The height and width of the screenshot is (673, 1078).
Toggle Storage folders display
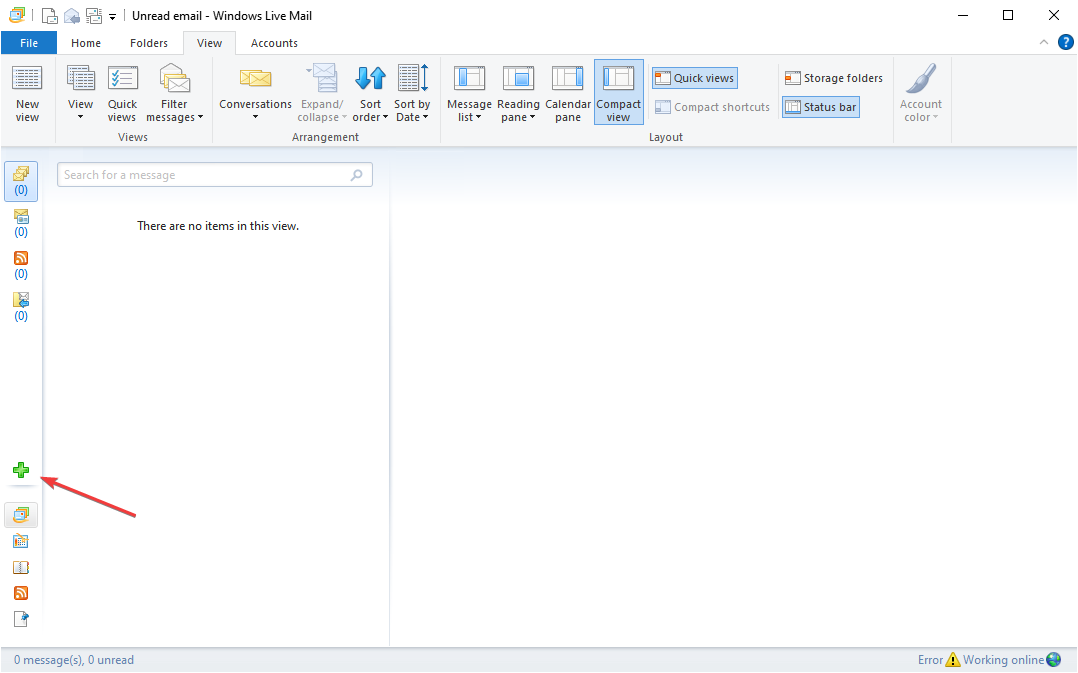click(834, 78)
